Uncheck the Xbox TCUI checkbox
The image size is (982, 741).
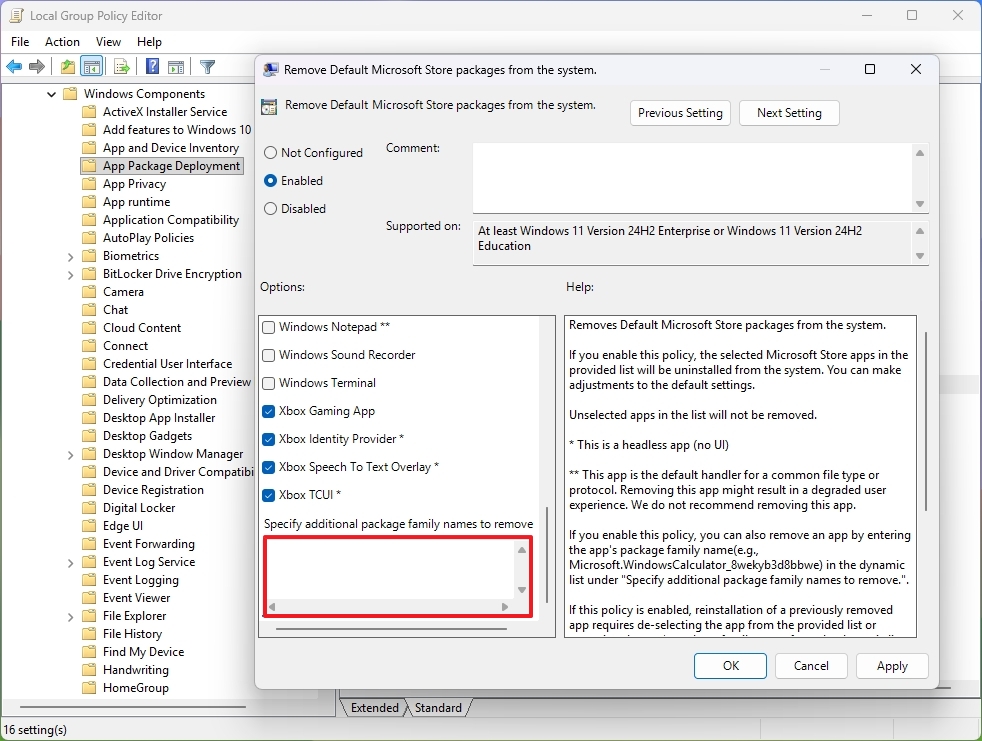point(269,495)
